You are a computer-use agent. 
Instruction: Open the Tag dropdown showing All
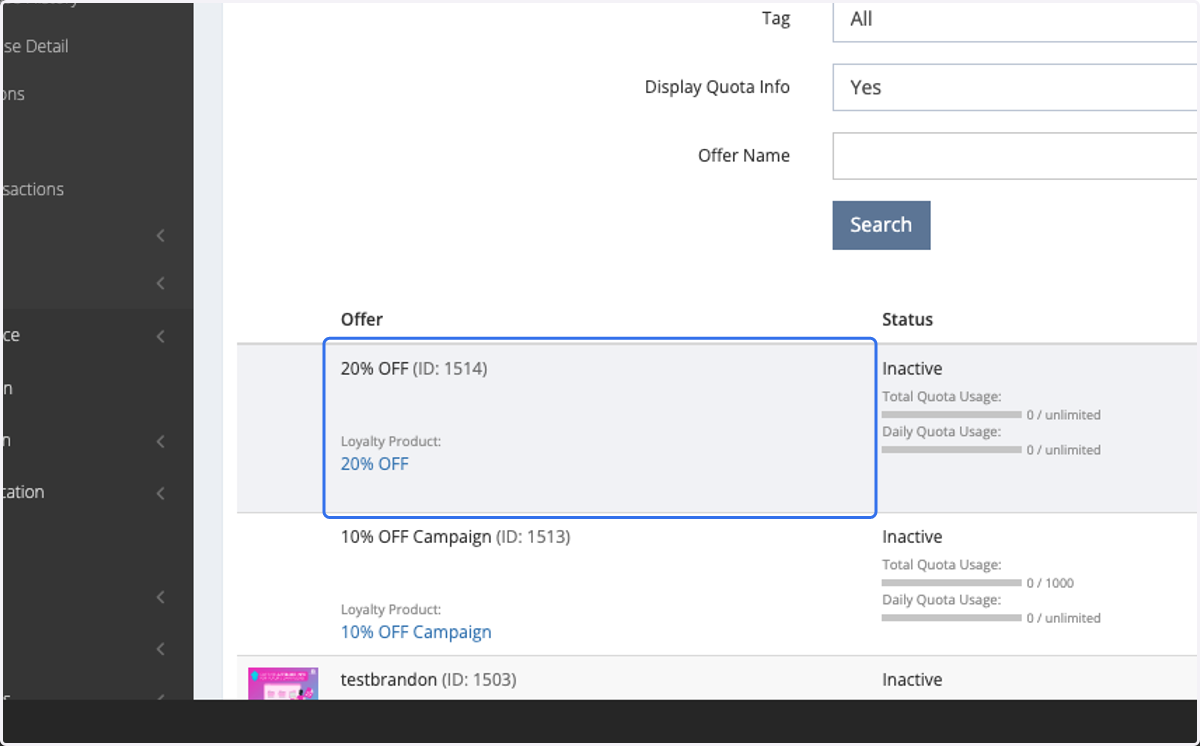1015,22
